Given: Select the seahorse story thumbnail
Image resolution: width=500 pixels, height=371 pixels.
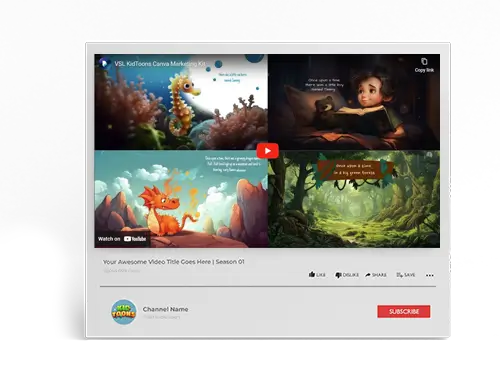Looking at the screenshot, I should click(181, 102).
